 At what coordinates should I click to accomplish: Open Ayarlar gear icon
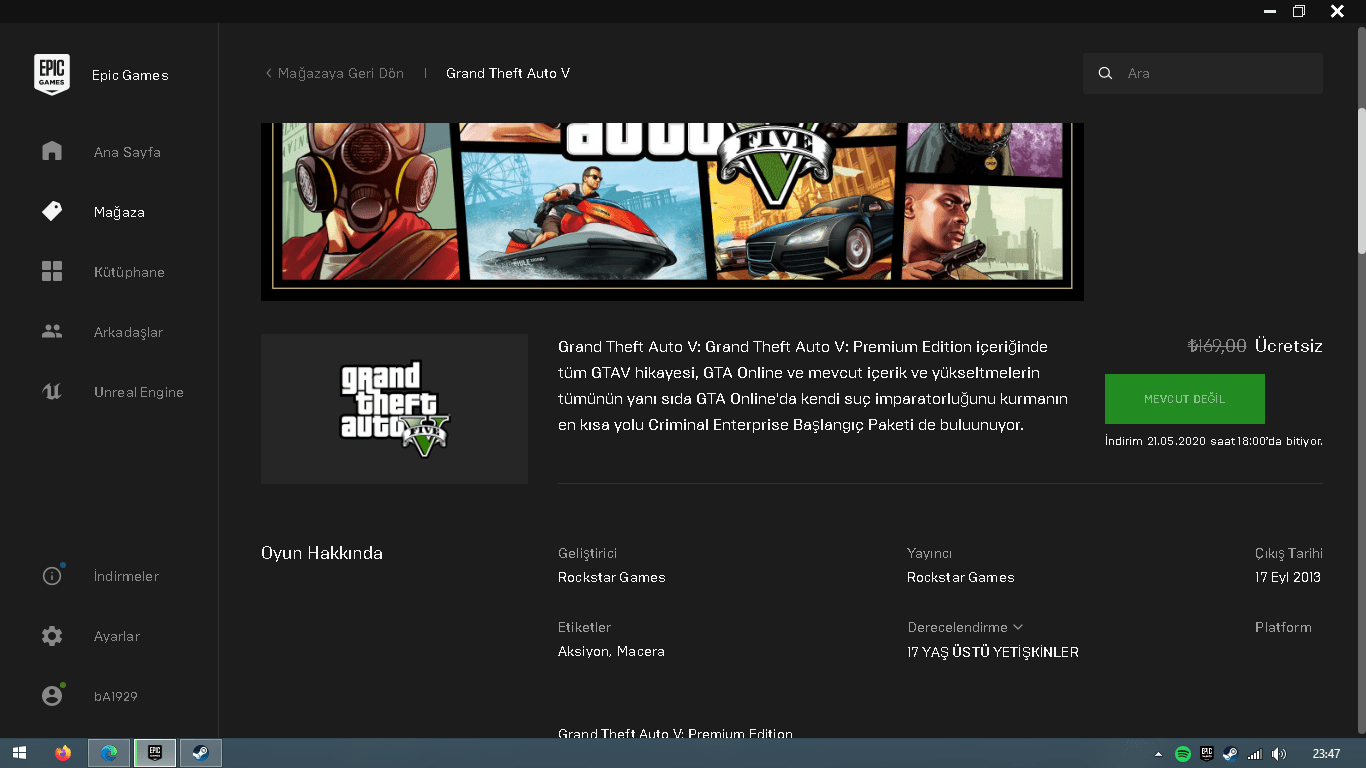[52, 636]
